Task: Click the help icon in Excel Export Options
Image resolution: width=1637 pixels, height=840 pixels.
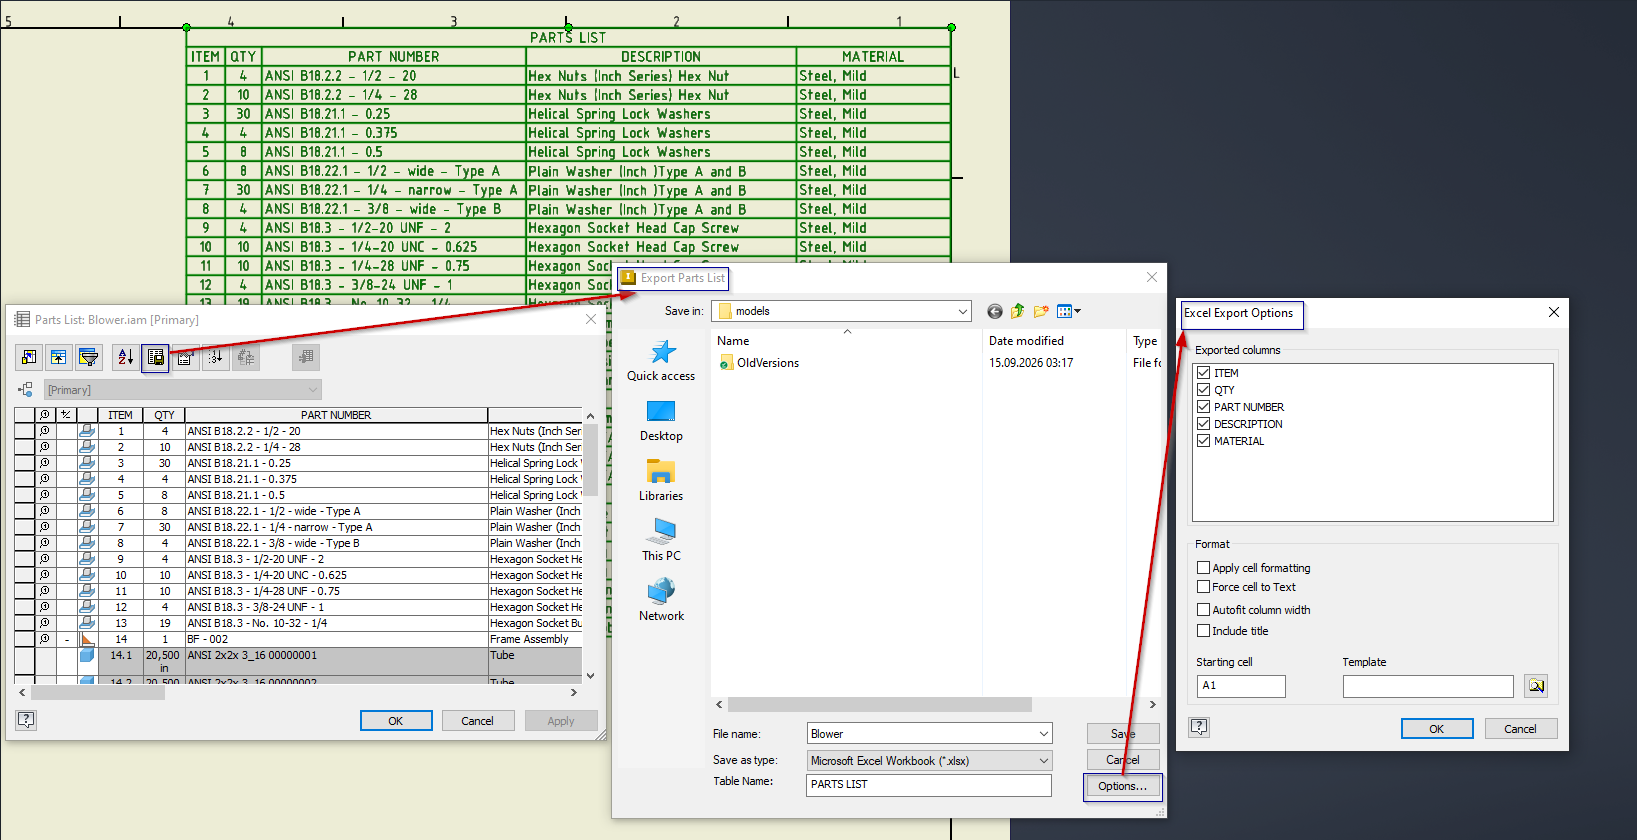Action: coord(1199,728)
